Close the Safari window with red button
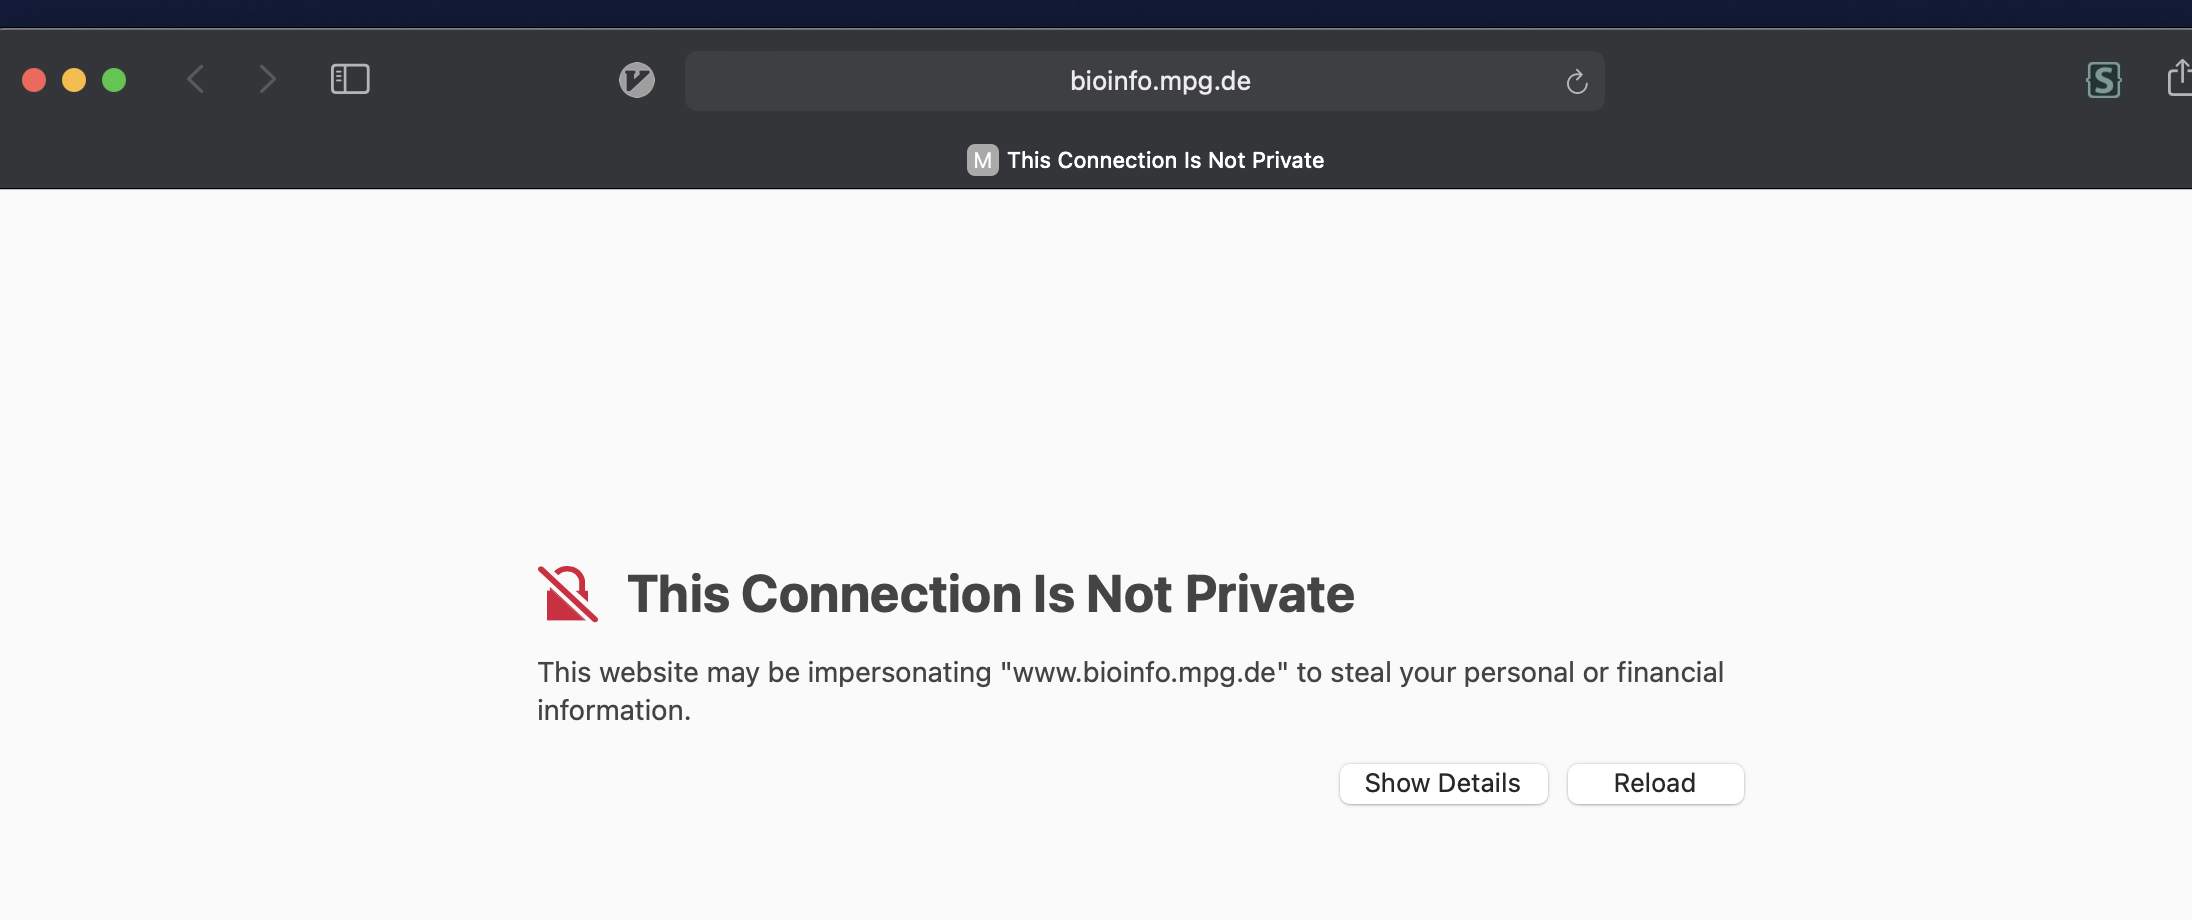This screenshot has width=2192, height=920. coord(34,80)
